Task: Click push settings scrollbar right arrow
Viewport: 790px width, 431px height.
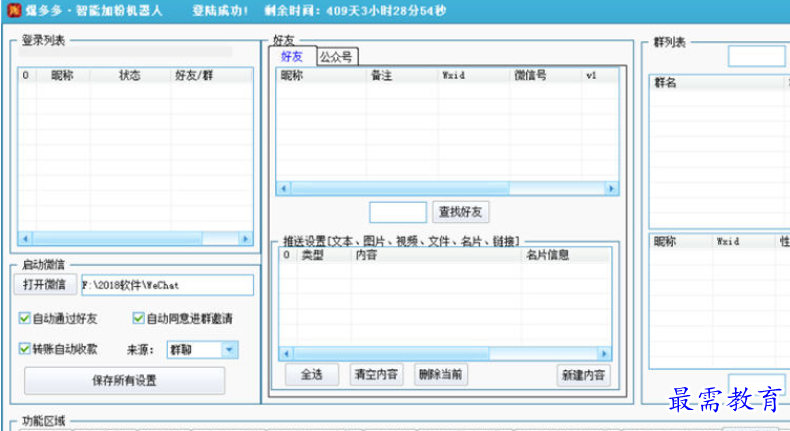Action: [x=604, y=353]
